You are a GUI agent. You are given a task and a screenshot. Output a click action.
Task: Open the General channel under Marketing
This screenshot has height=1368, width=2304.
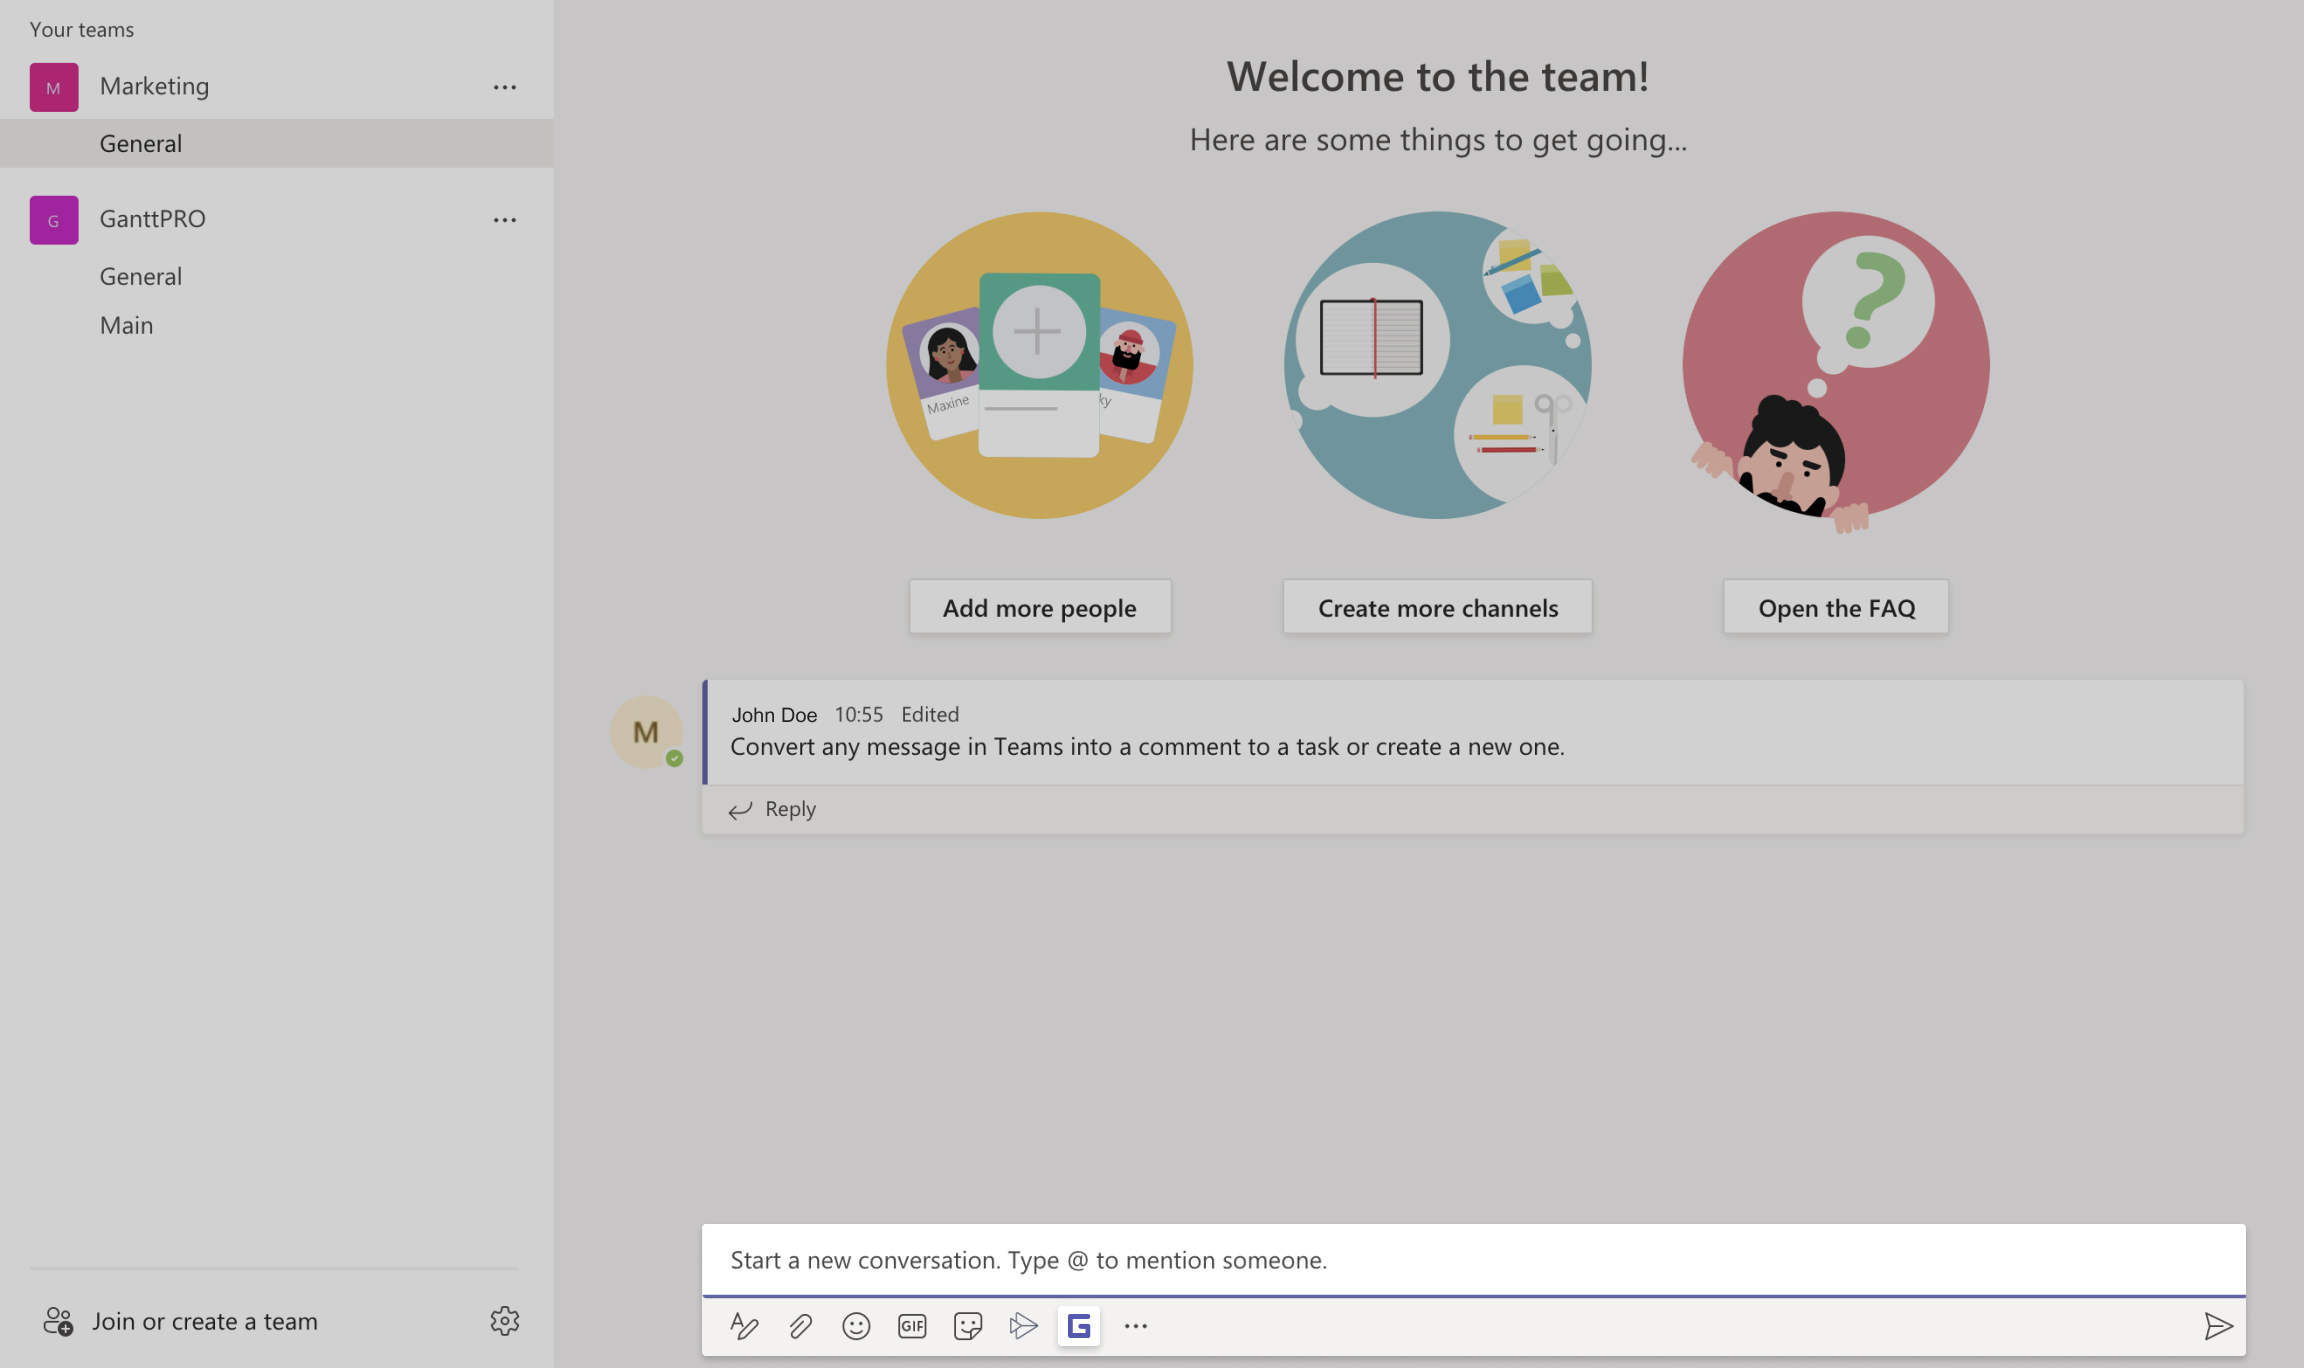pyautogui.click(x=140, y=143)
